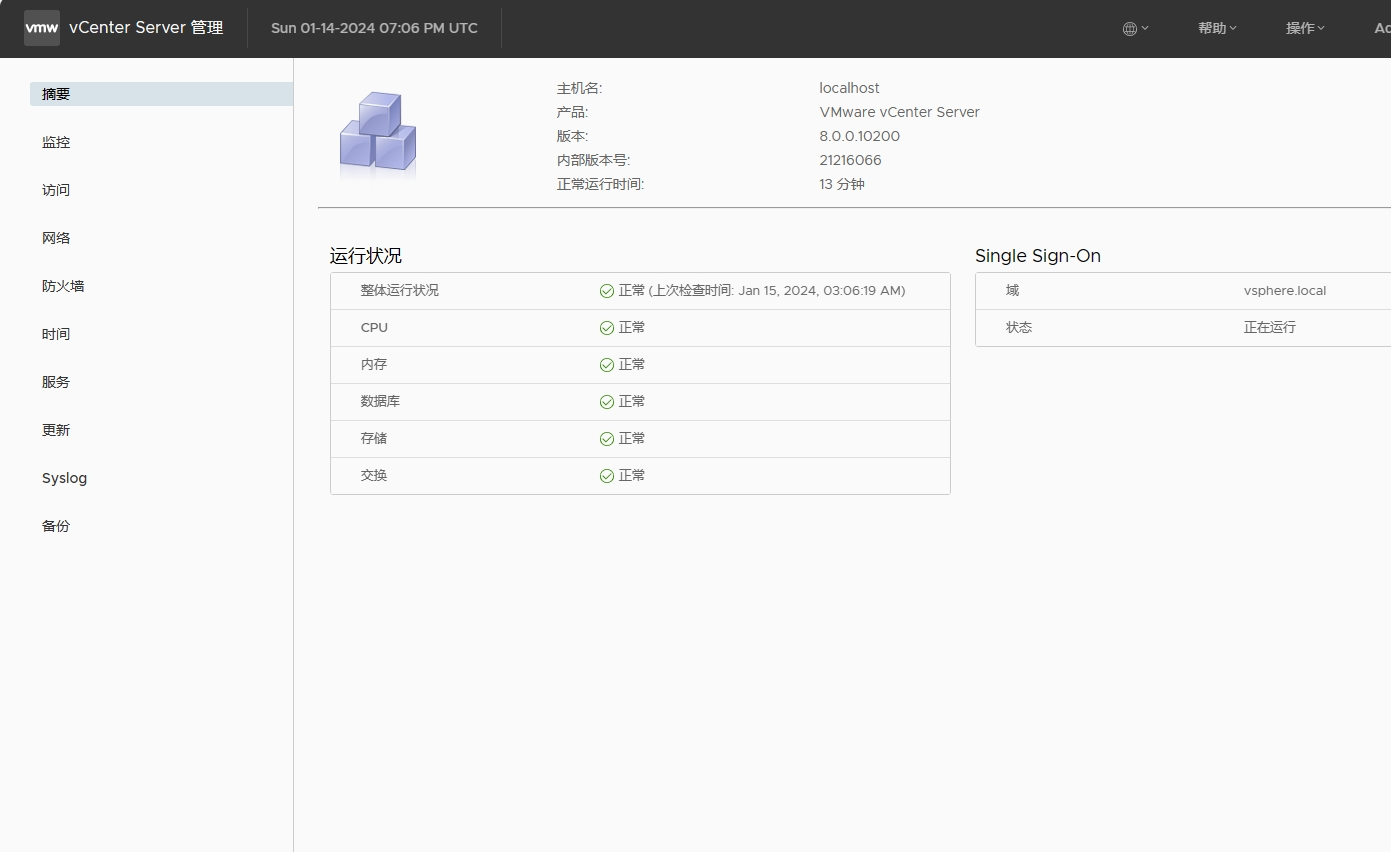Click the 主机名 label
Viewport: 1391px width, 852px height.
[x=579, y=88]
